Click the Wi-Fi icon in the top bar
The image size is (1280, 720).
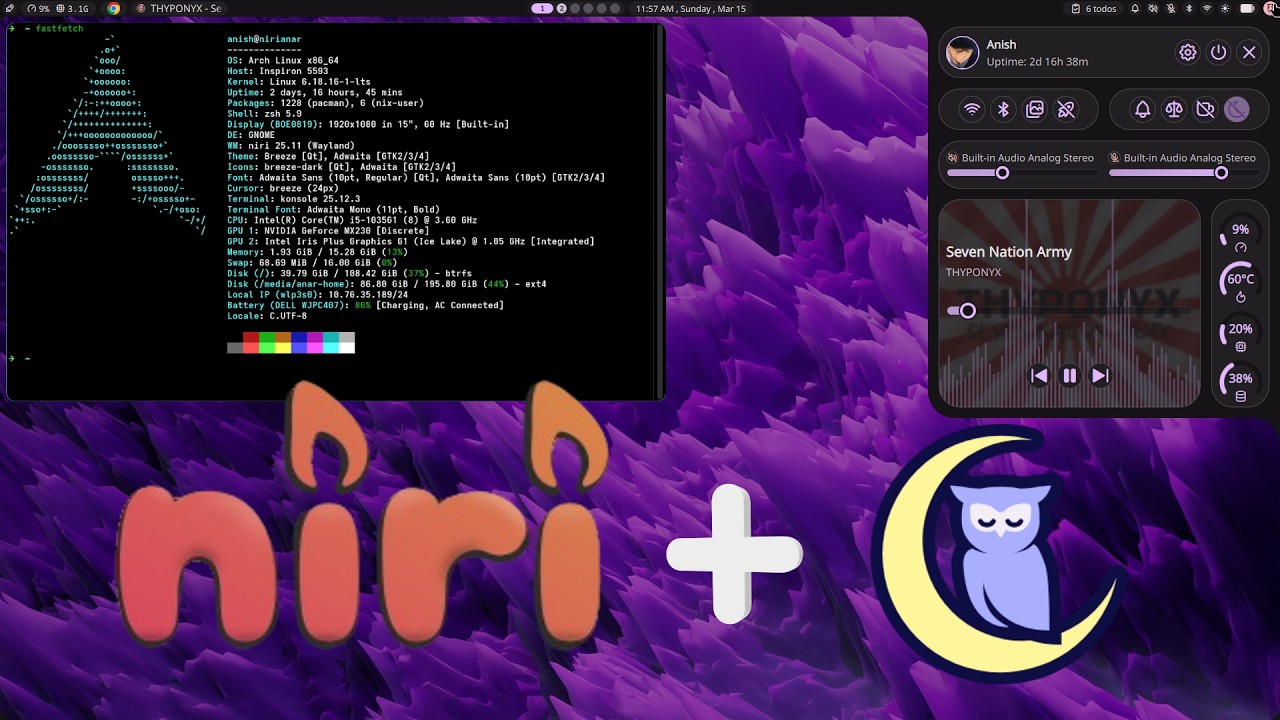pyautogui.click(x=1207, y=8)
